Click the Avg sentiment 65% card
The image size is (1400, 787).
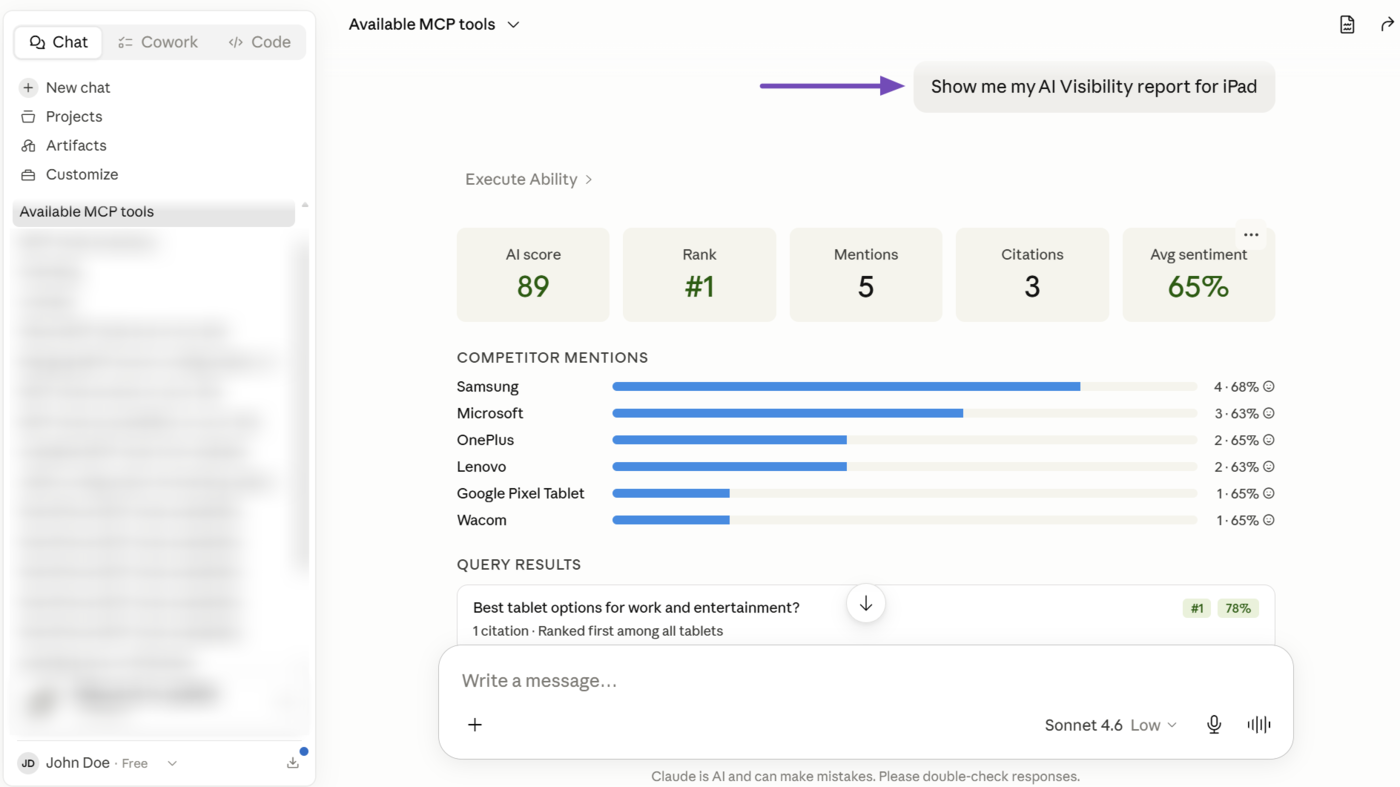(x=1199, y=275)
